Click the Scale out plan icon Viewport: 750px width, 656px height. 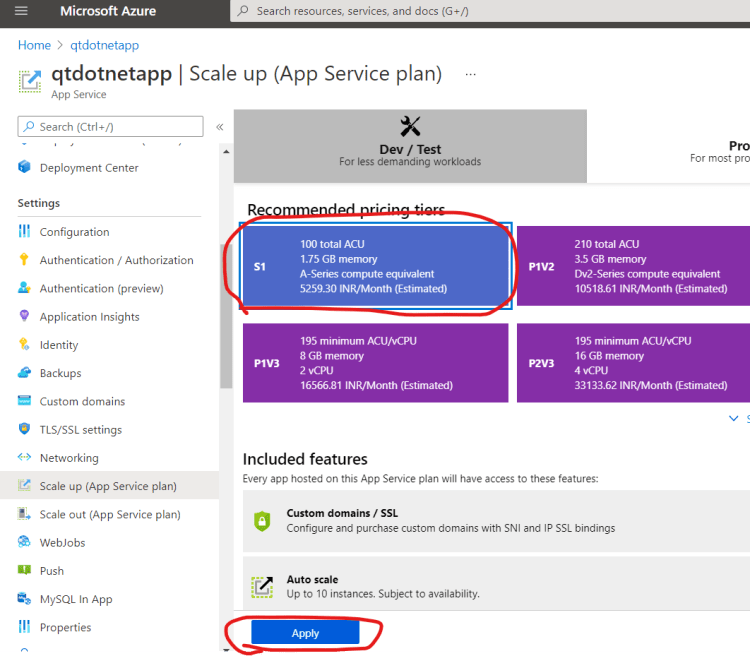click(24, 513)
